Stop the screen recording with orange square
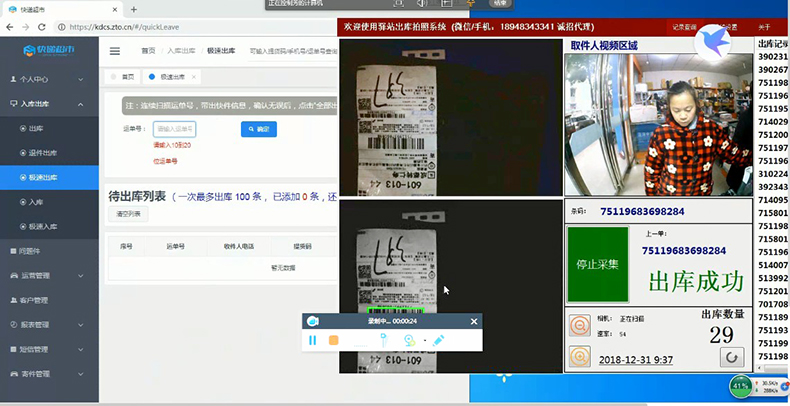The height and width of the screenshot is (406, 790). pos(334,341)
